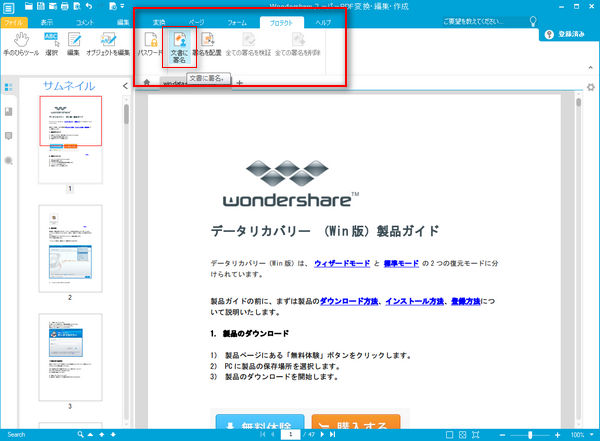Click the Open folder icon in quick access toolbar
The width and height of the screenshot is (600, 441).
tap(29, 6)
